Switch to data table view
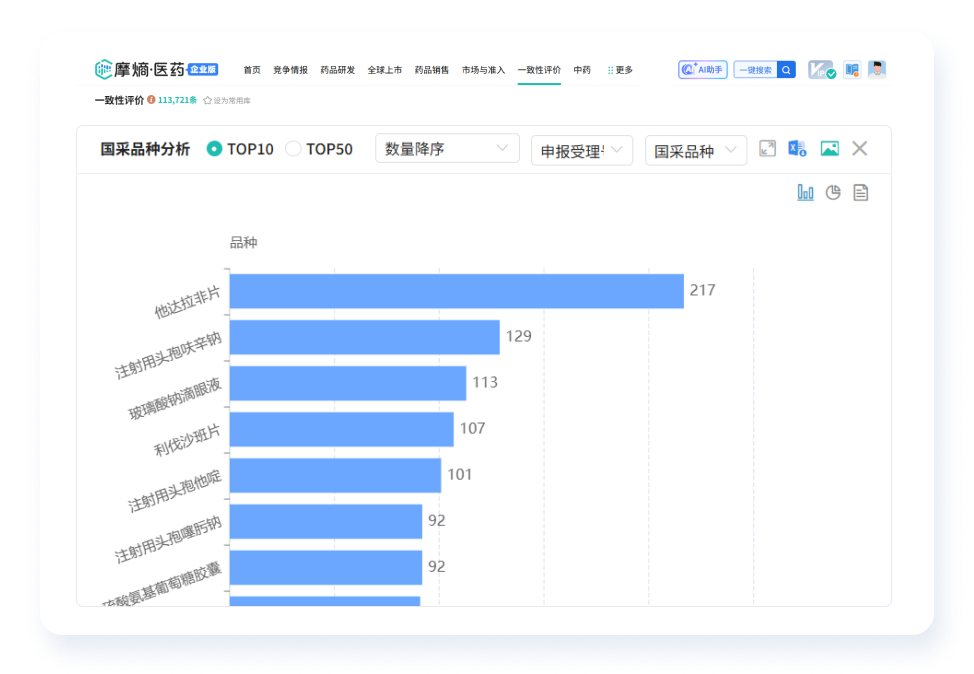 click(x=861, y=193)
